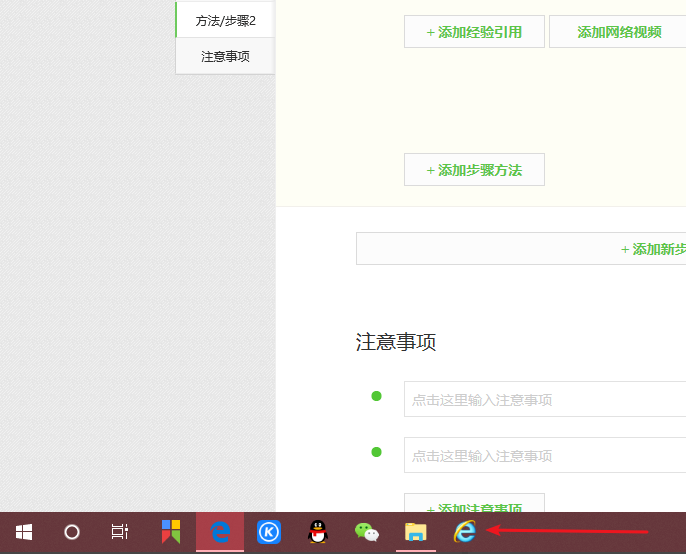Launch Internet Explorer from taskbar
The image size is (686, 554).
click(465, 531)
